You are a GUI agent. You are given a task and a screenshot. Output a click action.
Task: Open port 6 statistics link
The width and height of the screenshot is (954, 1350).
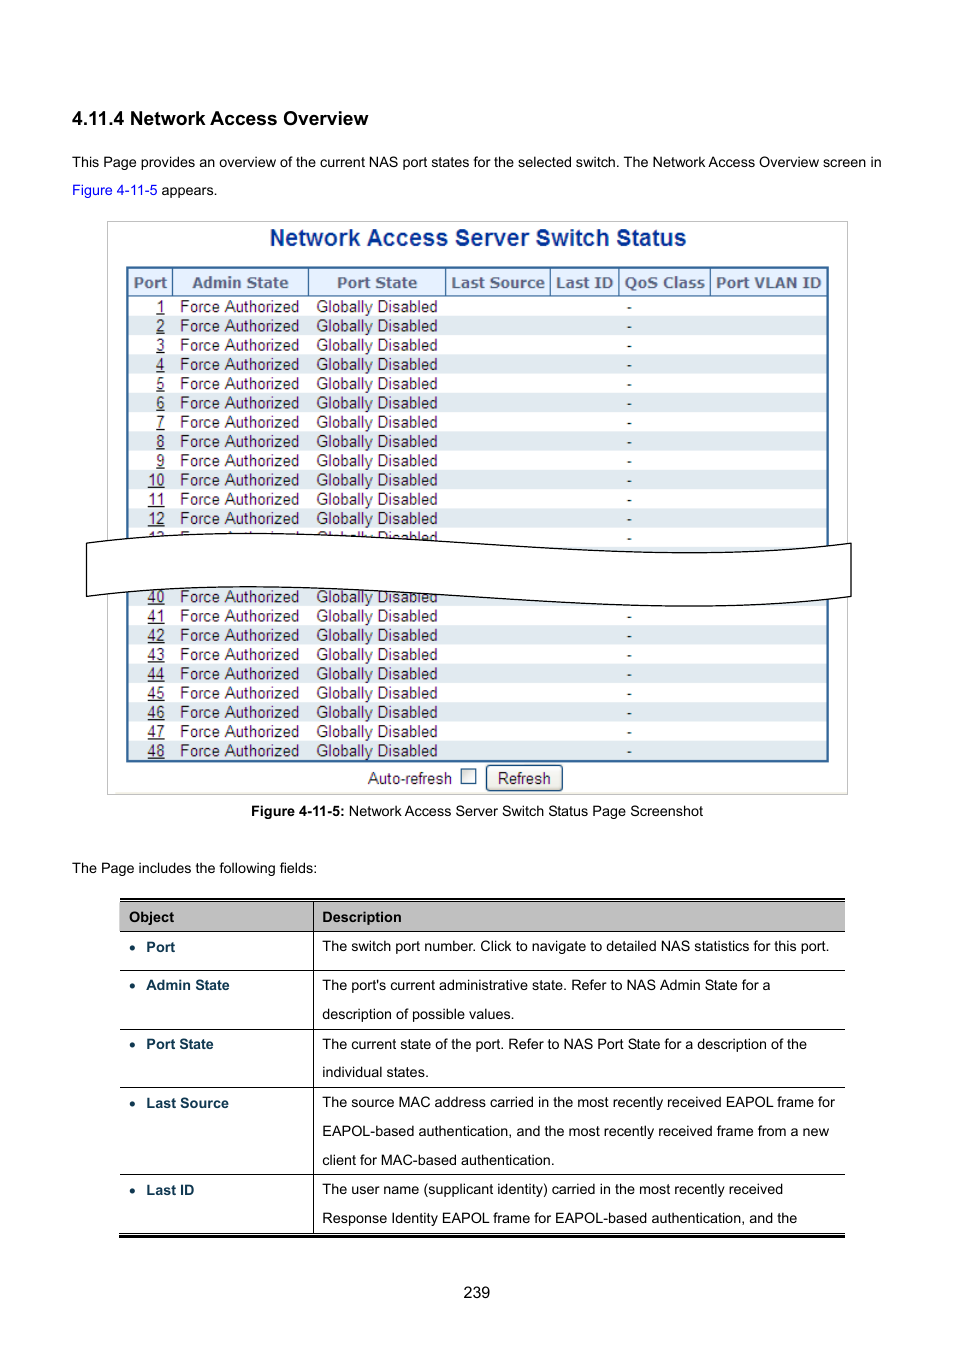[160, 403]
